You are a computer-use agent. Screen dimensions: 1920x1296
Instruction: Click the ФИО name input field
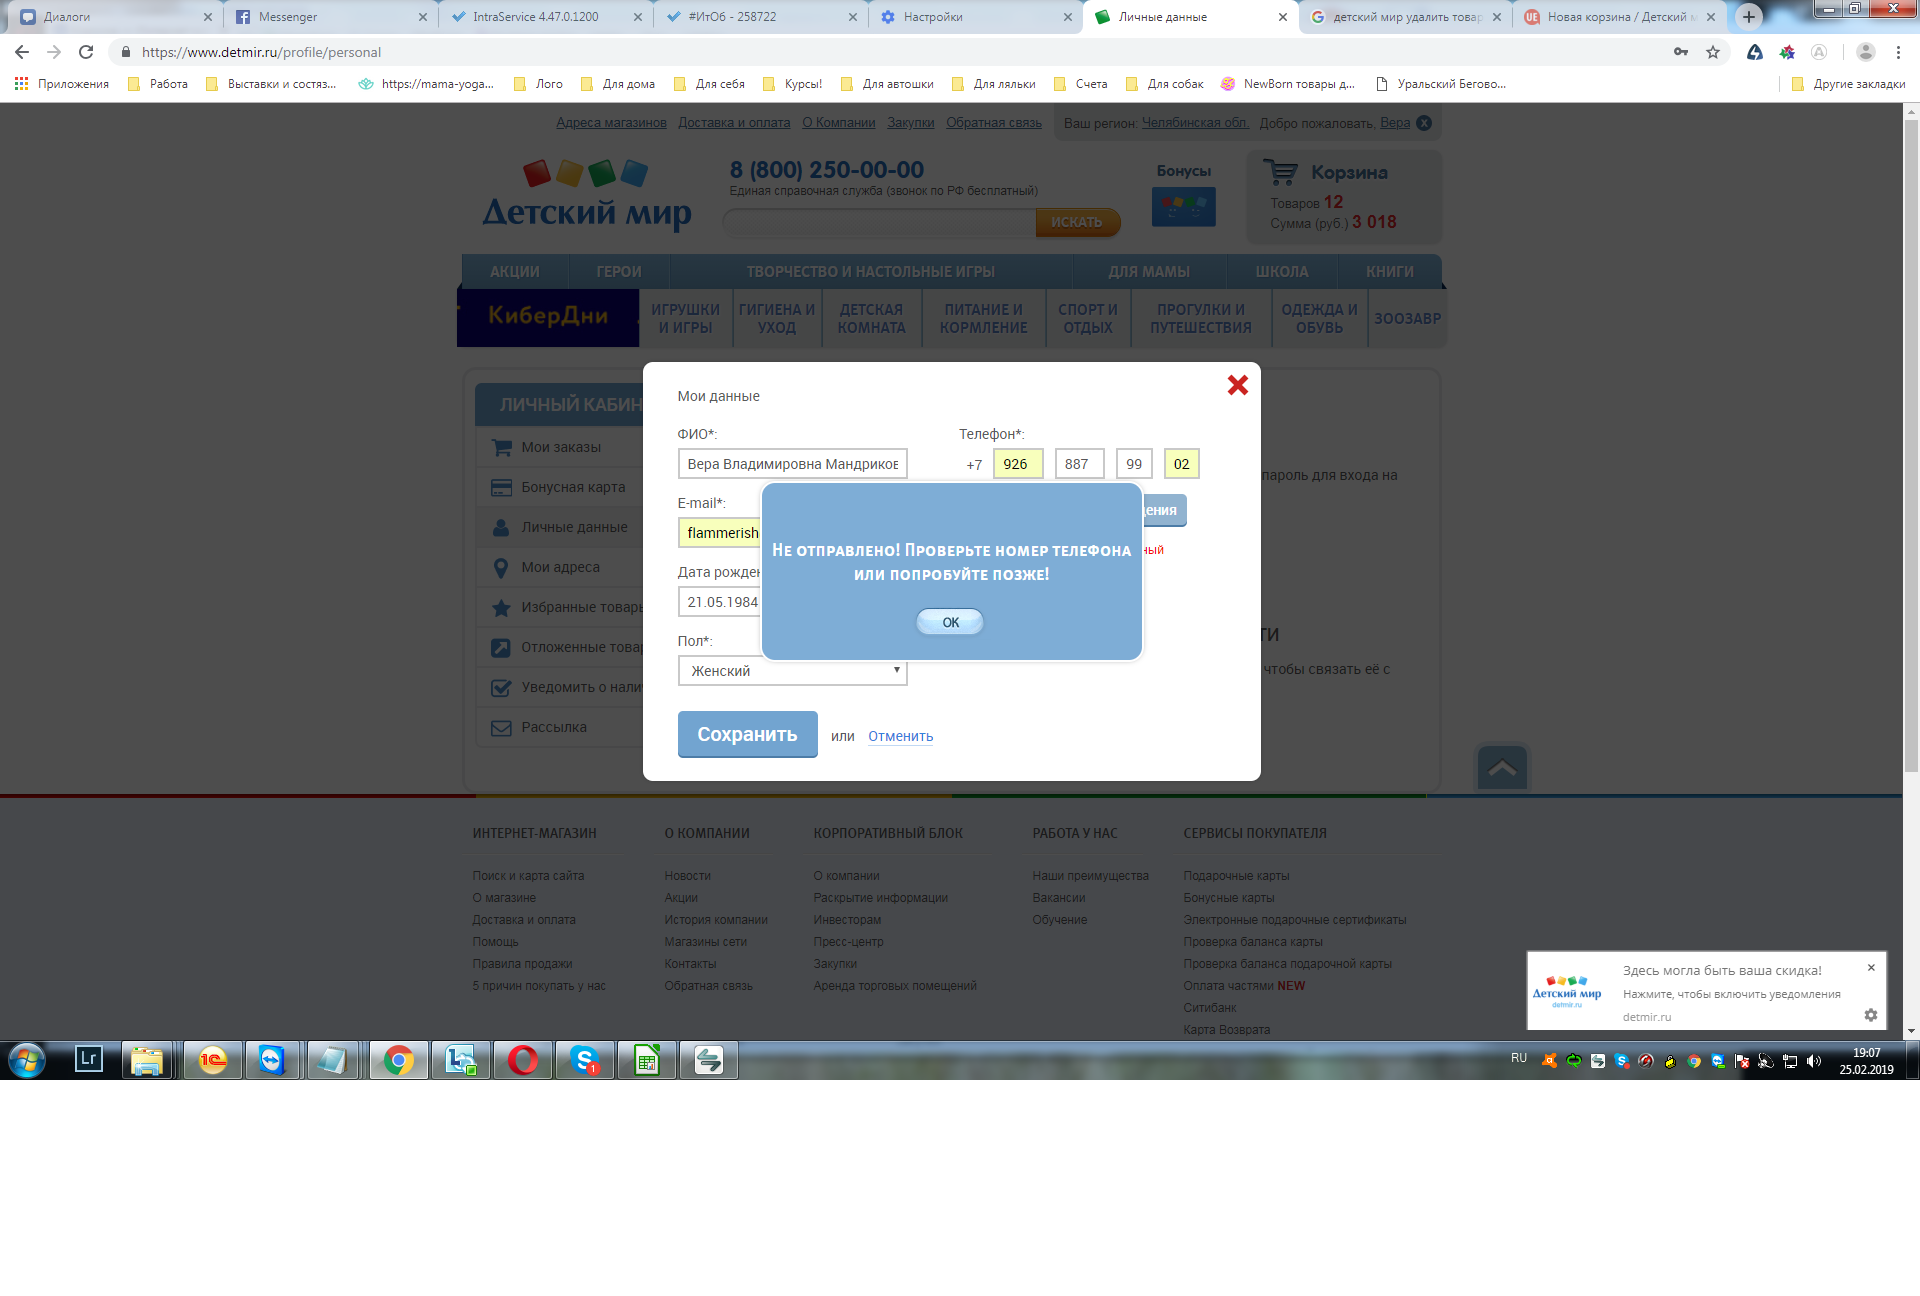pos(792,464)
